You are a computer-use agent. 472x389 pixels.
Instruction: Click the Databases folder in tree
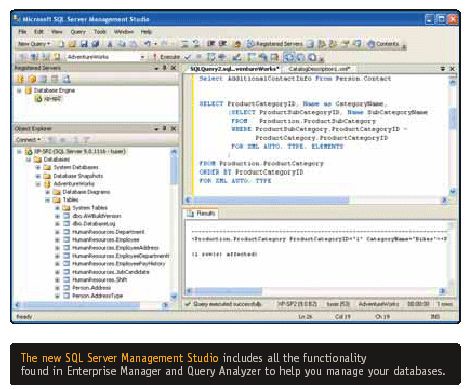pos(56,159)
